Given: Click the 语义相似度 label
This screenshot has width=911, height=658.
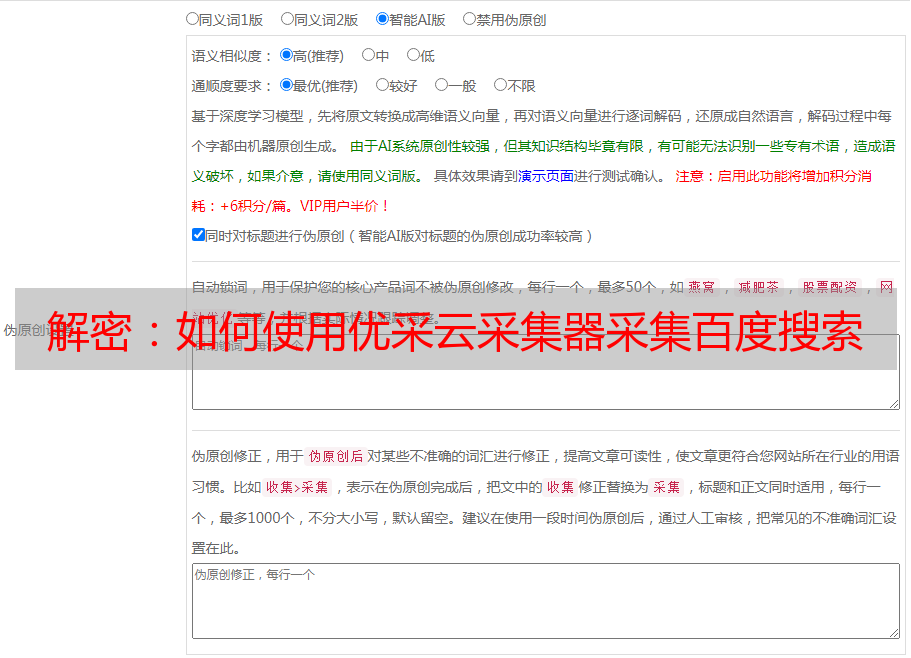Looking at the screenshot, I should [x=232, y=56].
